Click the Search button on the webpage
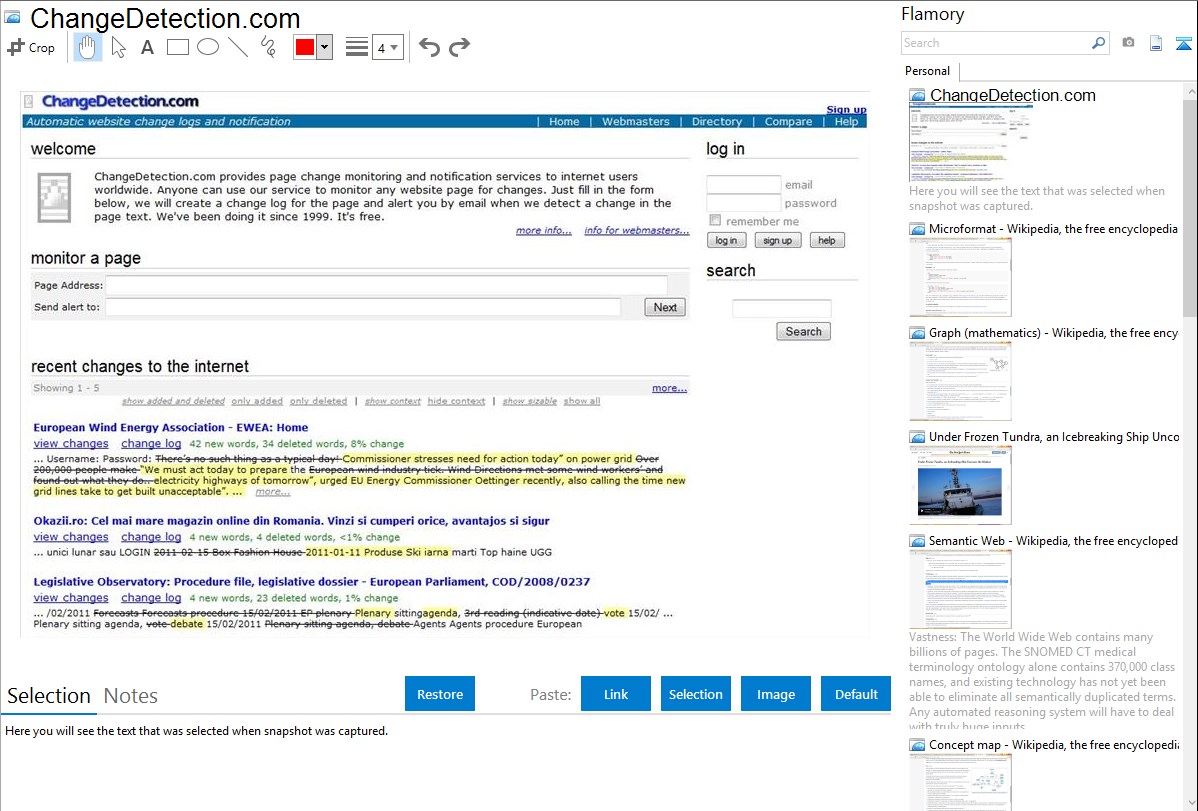Screen dimensions: 1198x811 [804, 331]
